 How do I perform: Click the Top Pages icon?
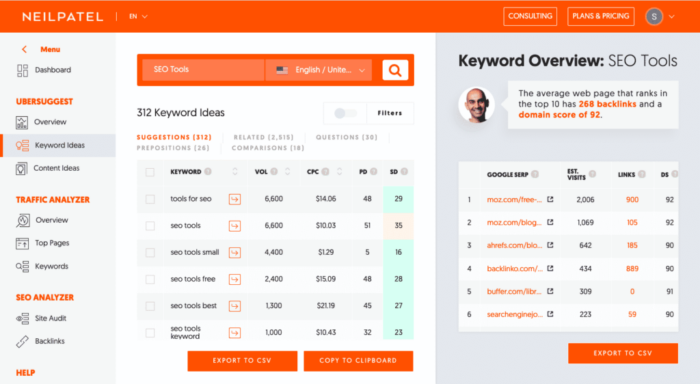click(x=22, y=243)
